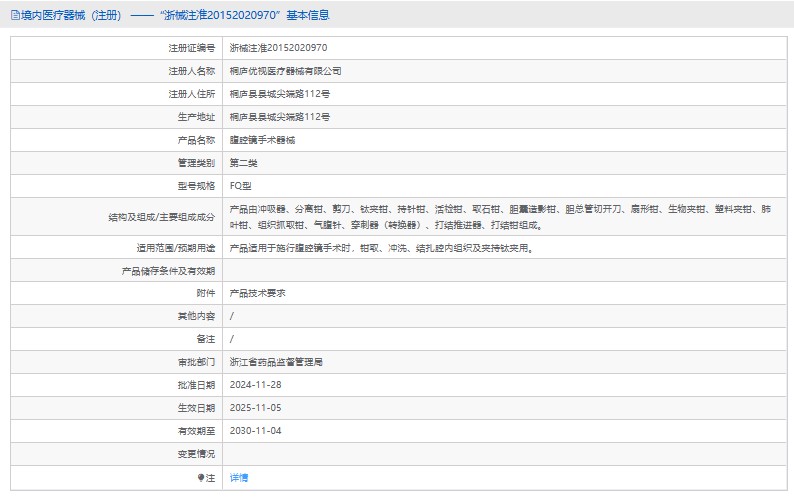The height and width of the screenshot is (497, 794).
Task: Click the lightbulb icon beside 注 label
Action: [199, 478]
